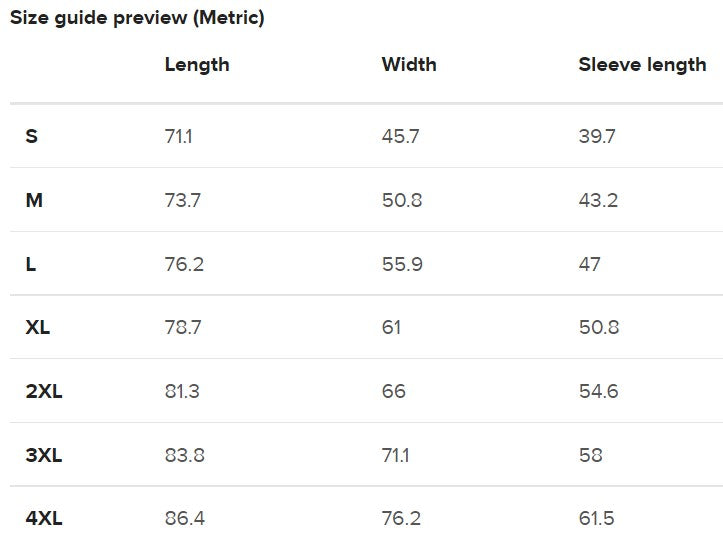Click the L size row label
This screenshot has width=723, height=543.
31,264
